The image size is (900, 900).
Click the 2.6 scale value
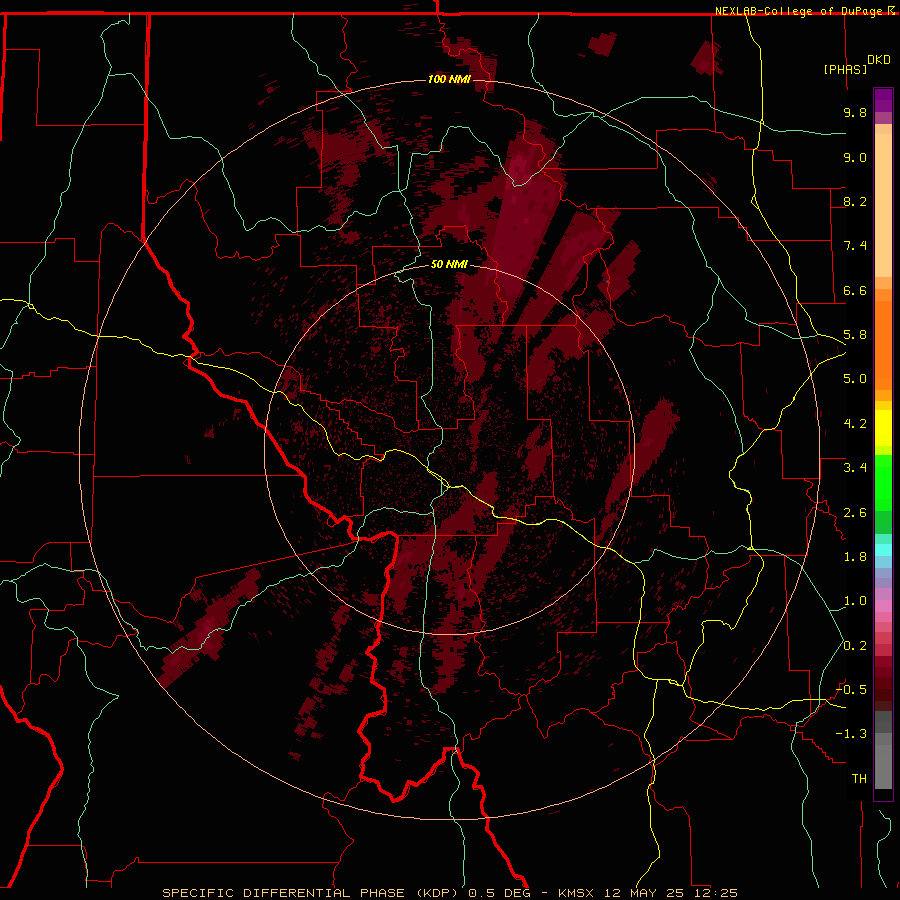click(855, 513)
